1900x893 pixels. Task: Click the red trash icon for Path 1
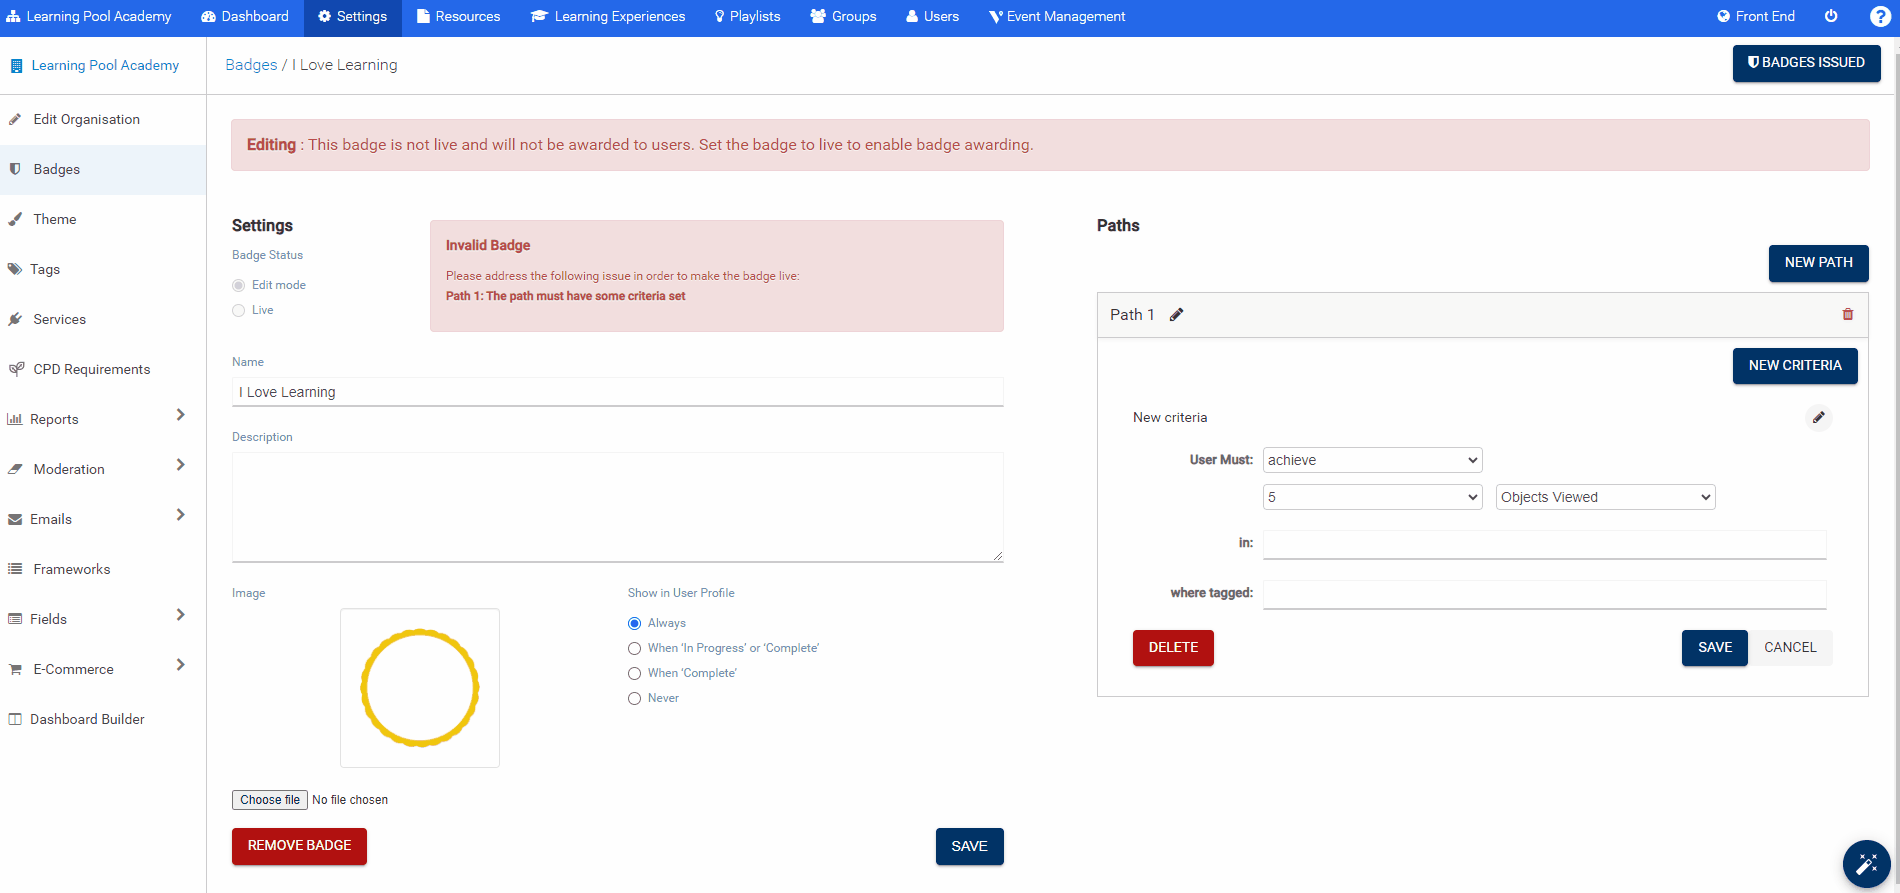pyautogui.click(x=1847, y=315)
